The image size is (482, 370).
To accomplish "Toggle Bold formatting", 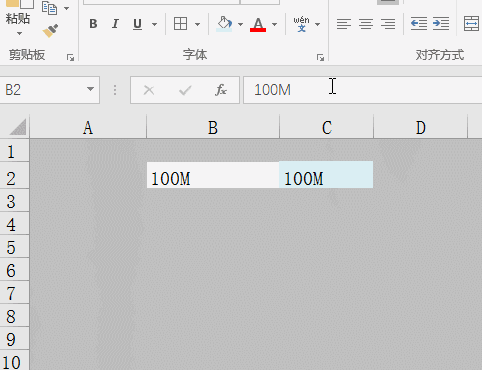I will [93, 24].
